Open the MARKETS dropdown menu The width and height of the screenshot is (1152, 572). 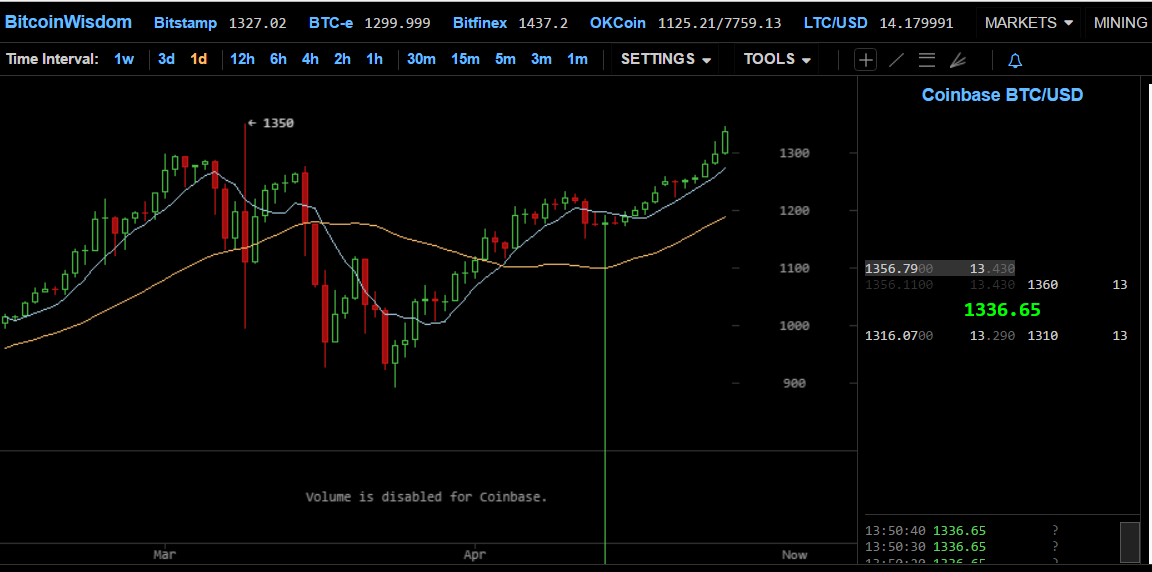tap(1029, 23)
